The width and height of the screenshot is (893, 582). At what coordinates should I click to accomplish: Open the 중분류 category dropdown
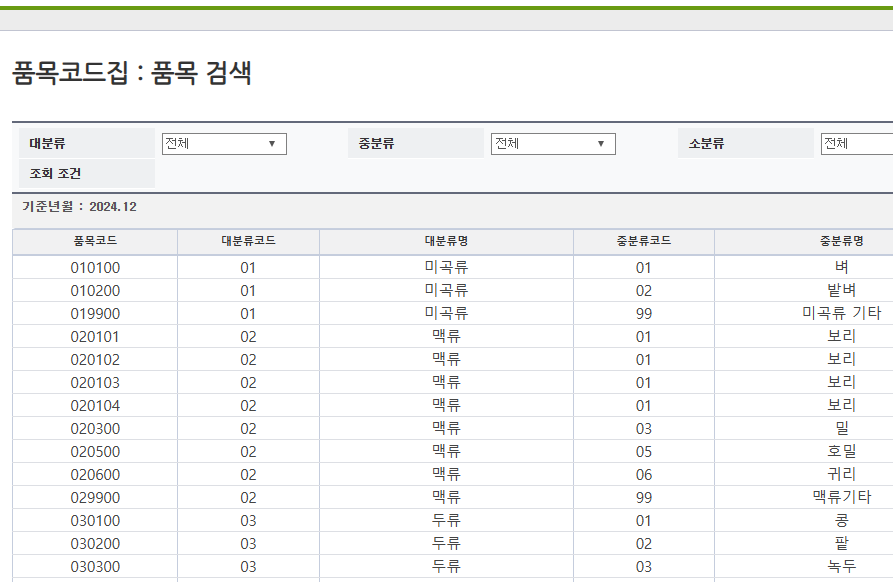pyautogui.click(x=553, y=143)
